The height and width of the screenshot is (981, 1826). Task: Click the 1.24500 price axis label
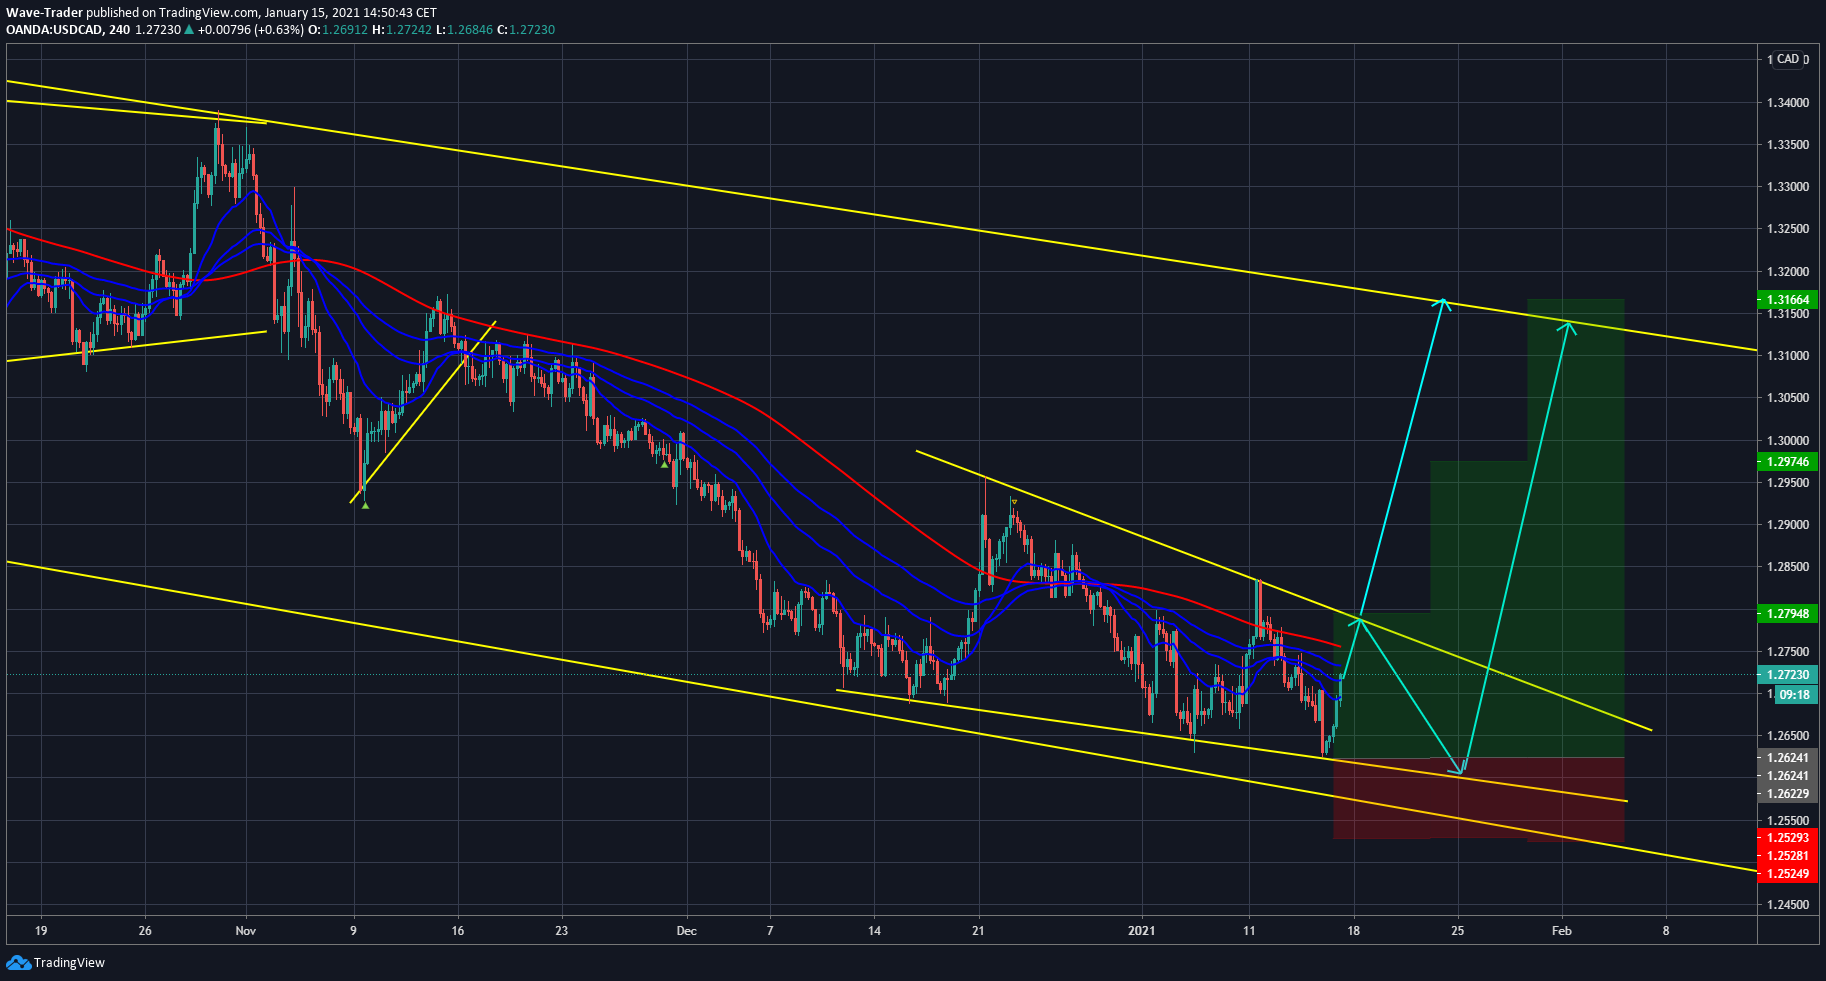[1787, 905]
